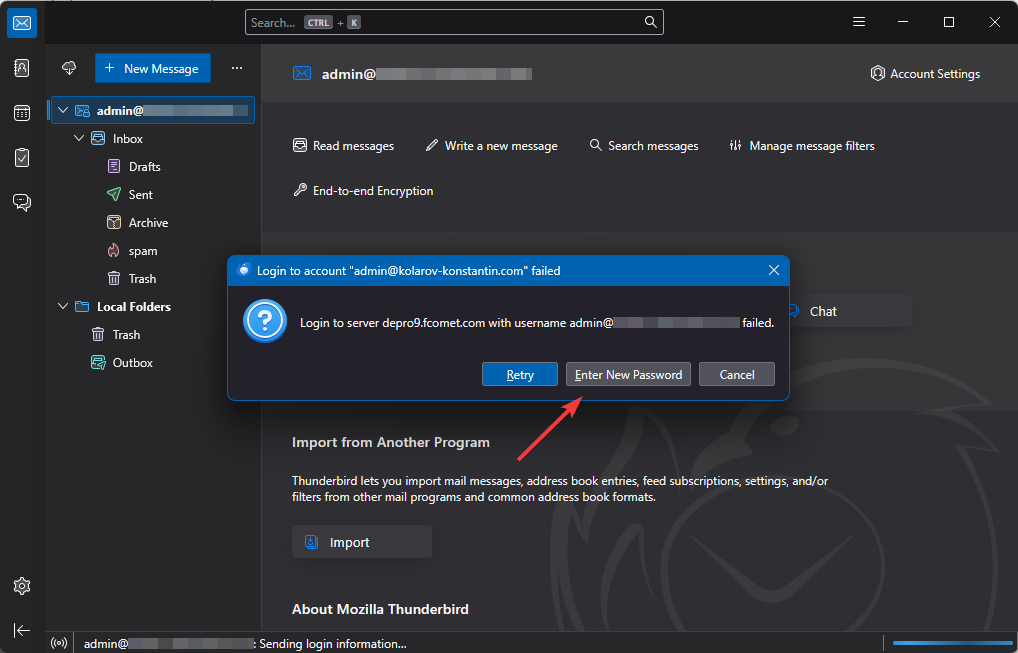Image resolution: width=1018 pixels, height=653 pixels.
Task: Click the status bar progress meter
Action: [953, 643]
